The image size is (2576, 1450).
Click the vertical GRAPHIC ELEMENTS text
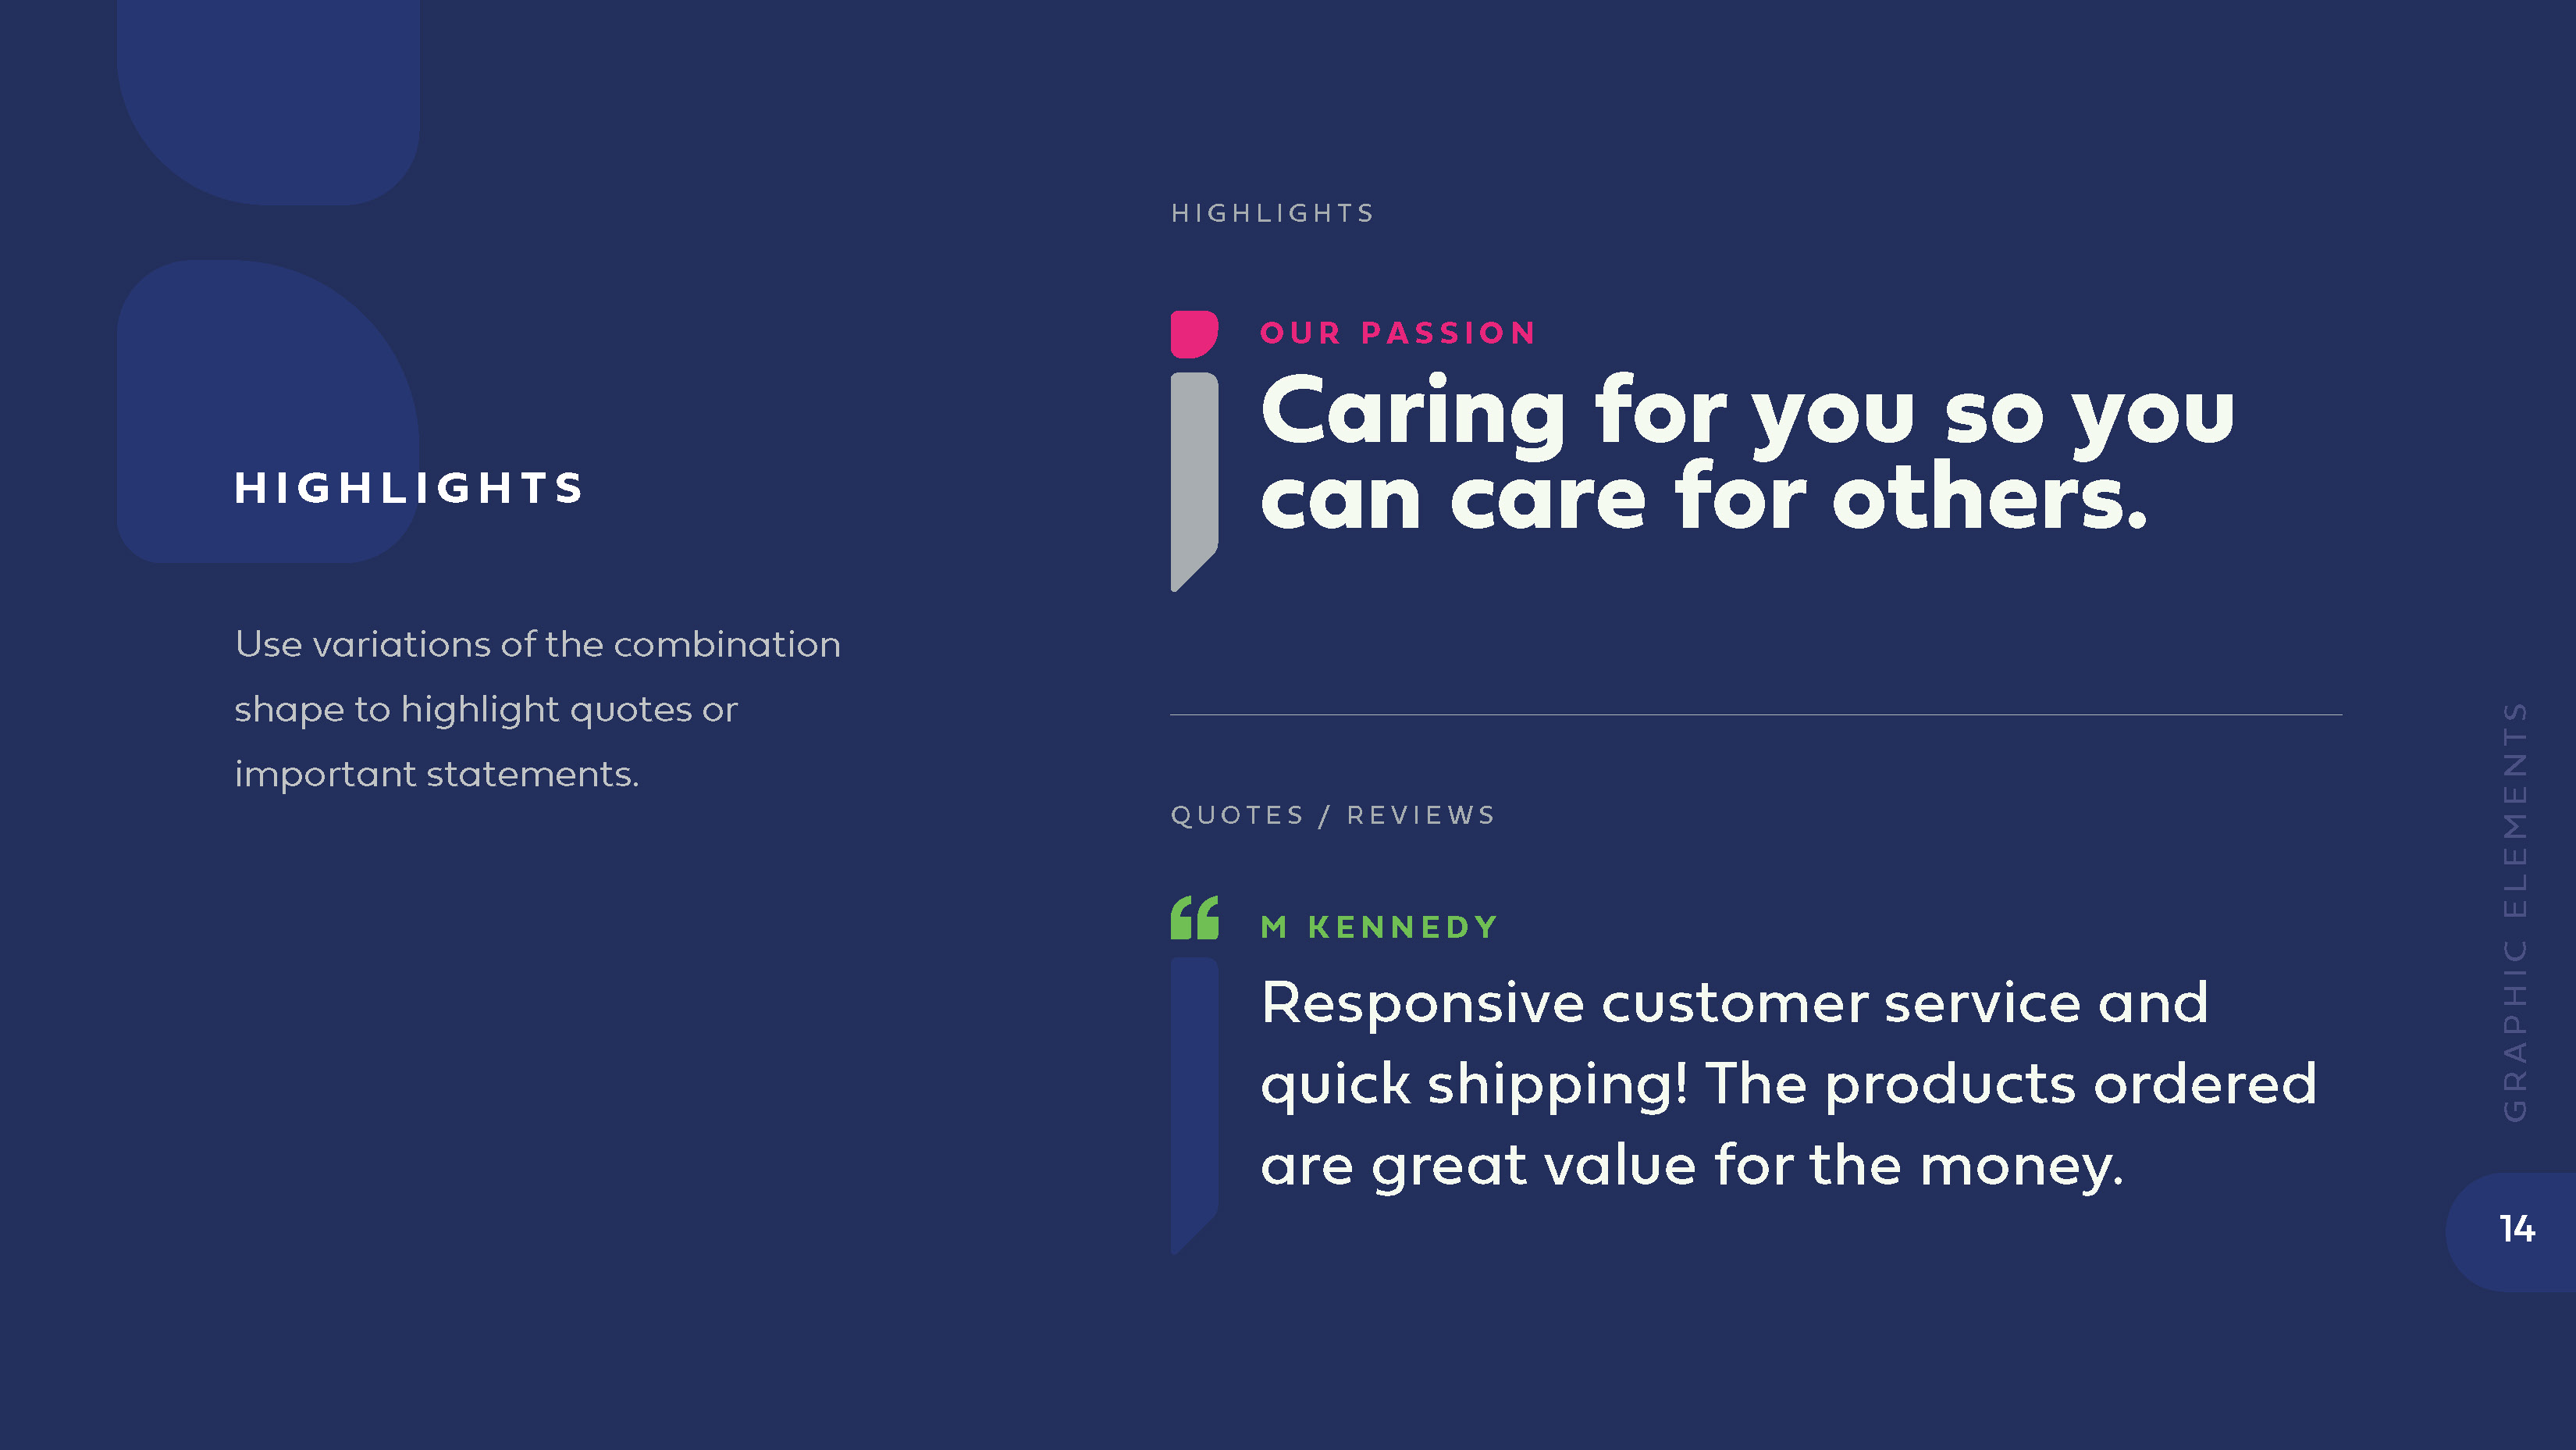tap(2515, 911)
